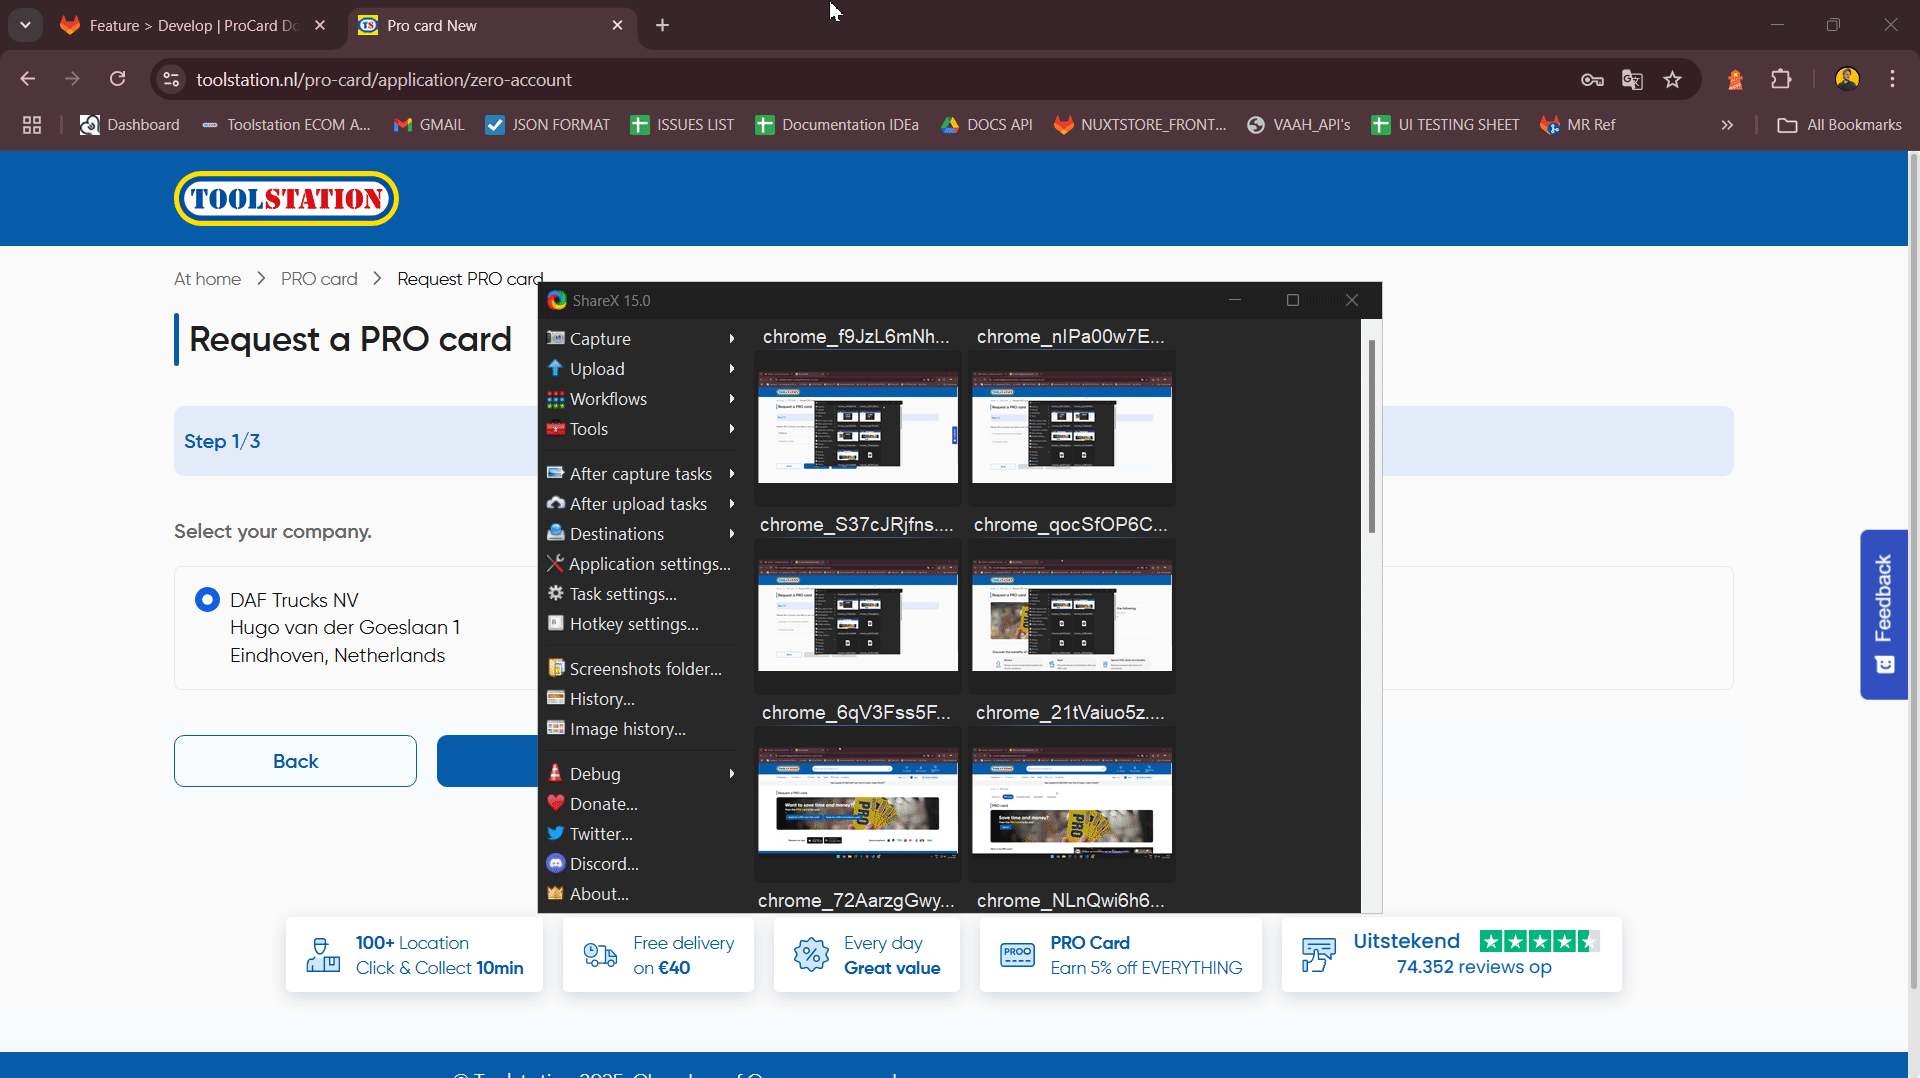The image size is (1920, 1078).
Task: Select the DAF Trucks NV radio button
Action: coord(207,600)
